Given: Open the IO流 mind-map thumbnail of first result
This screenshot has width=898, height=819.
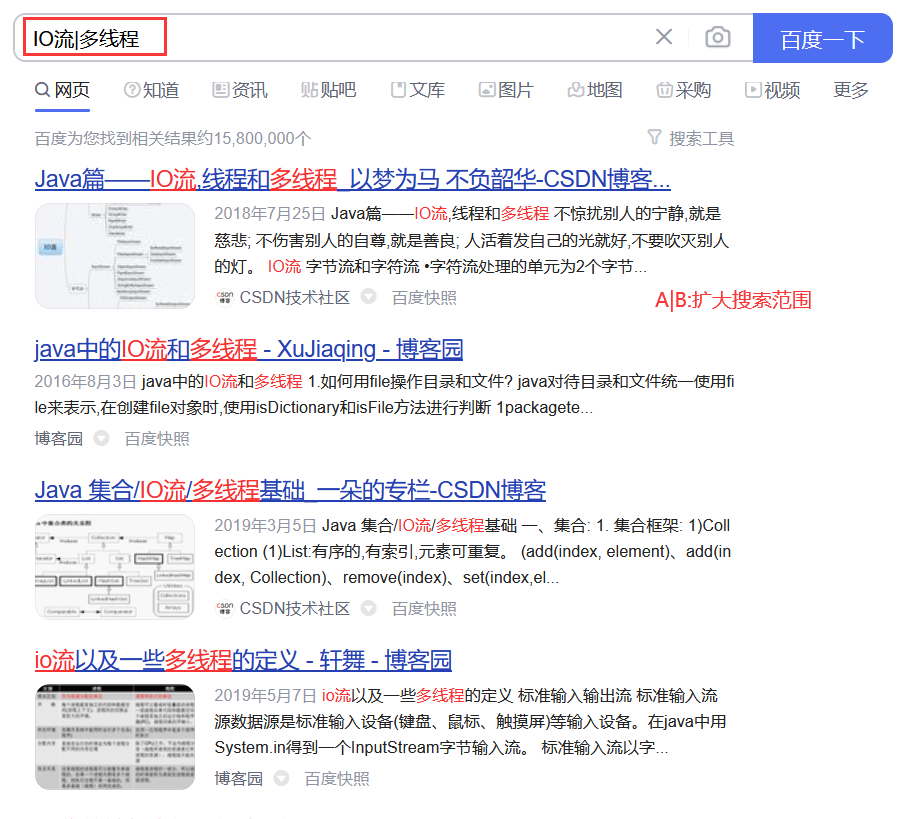Looking at the screenshot, I should click(115, 256).
